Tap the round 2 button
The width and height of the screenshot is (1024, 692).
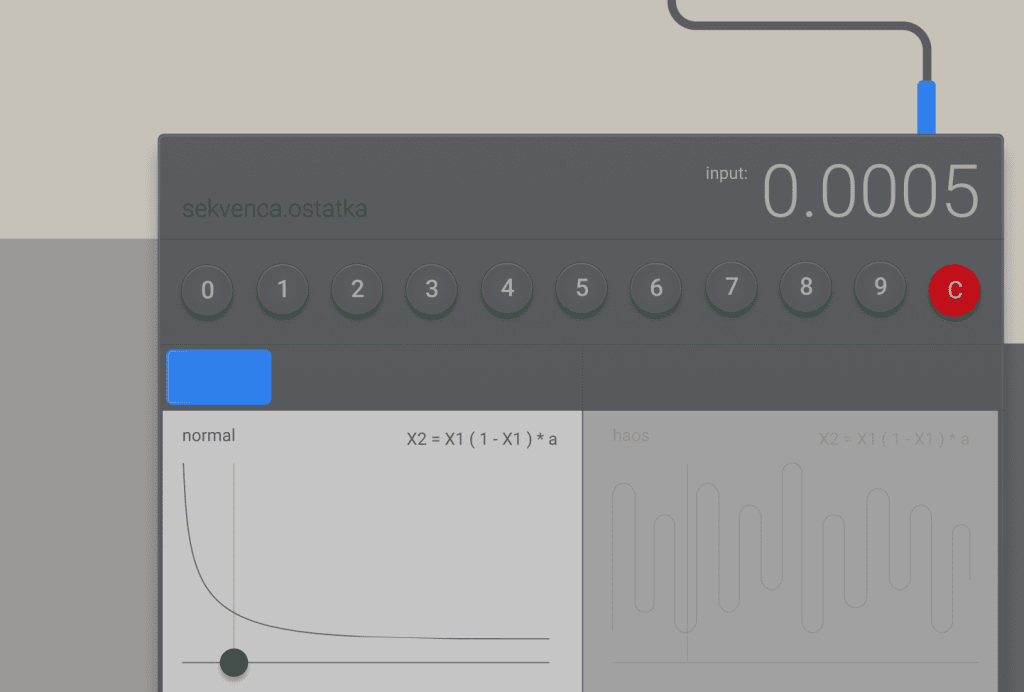point(357,290)
